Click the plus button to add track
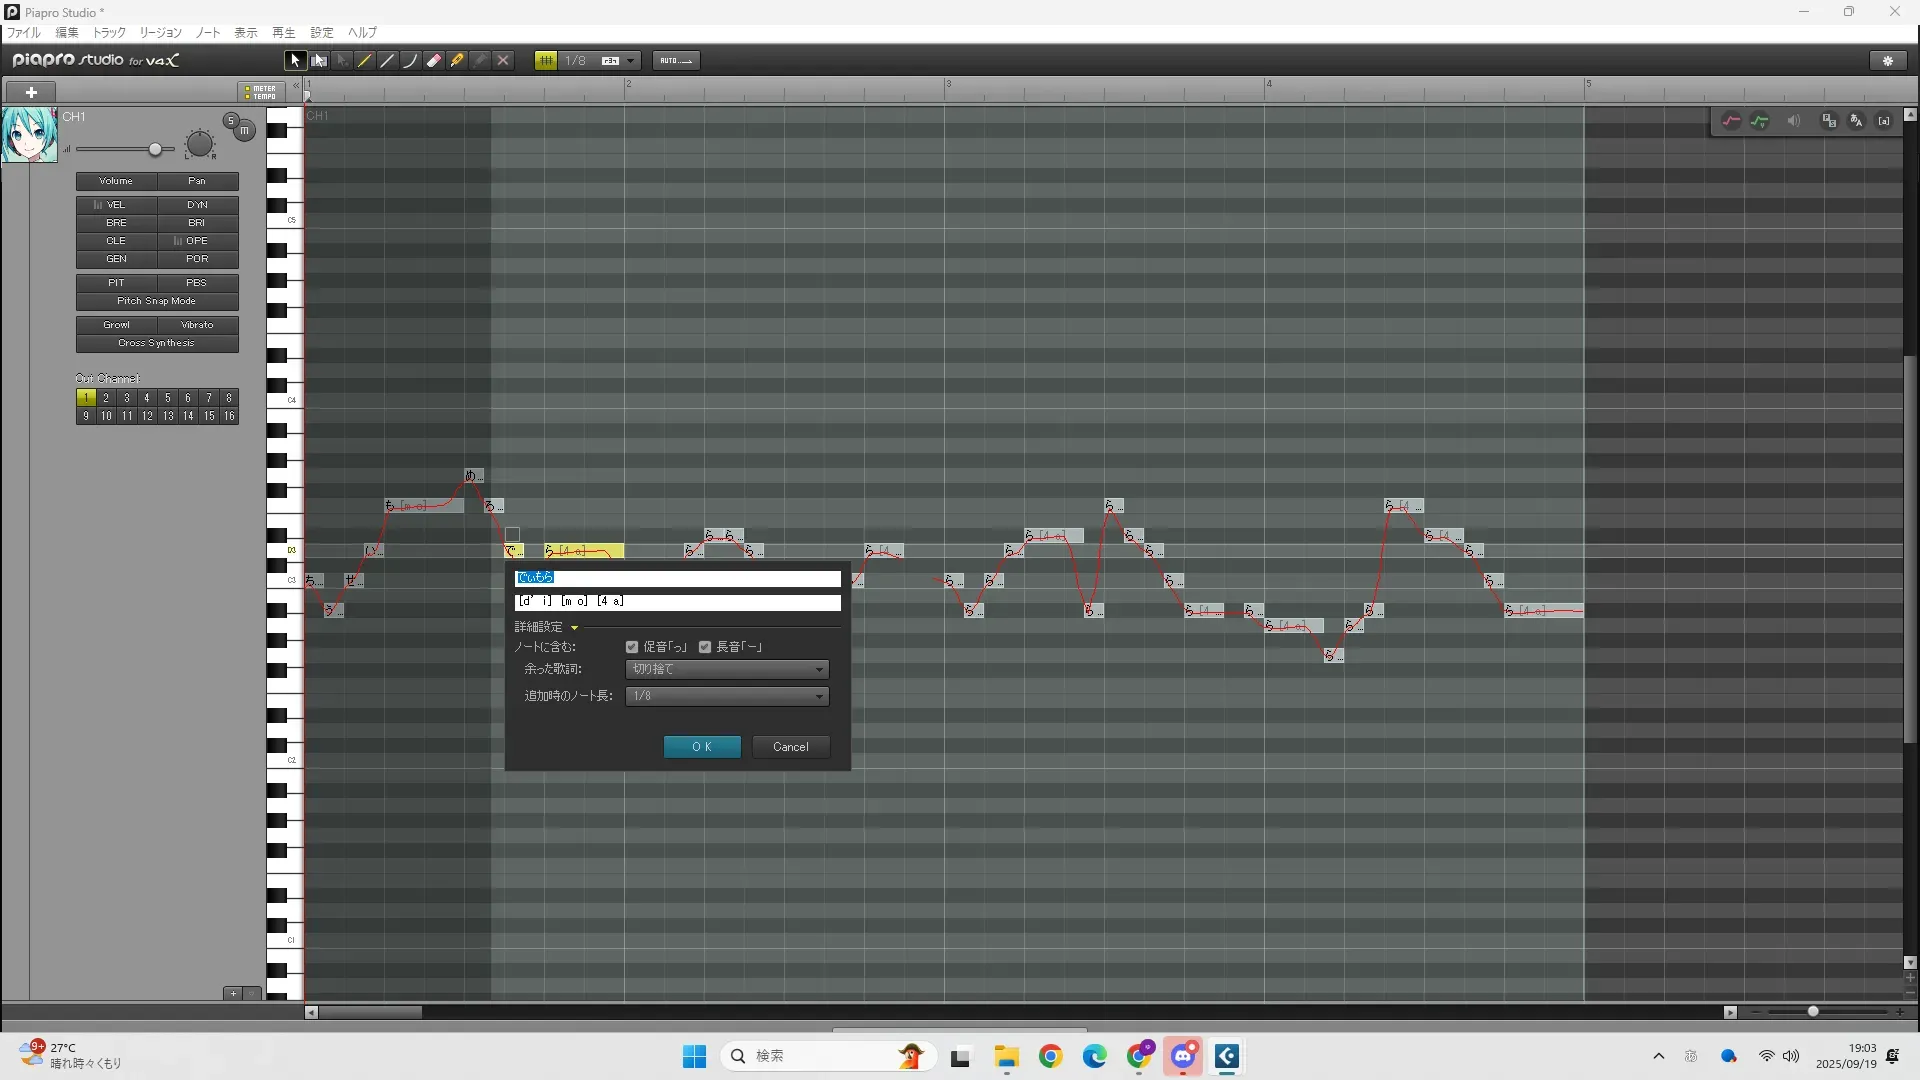Image resolution: width=1920 pixels, height=1080 pixels. point(31,92)
